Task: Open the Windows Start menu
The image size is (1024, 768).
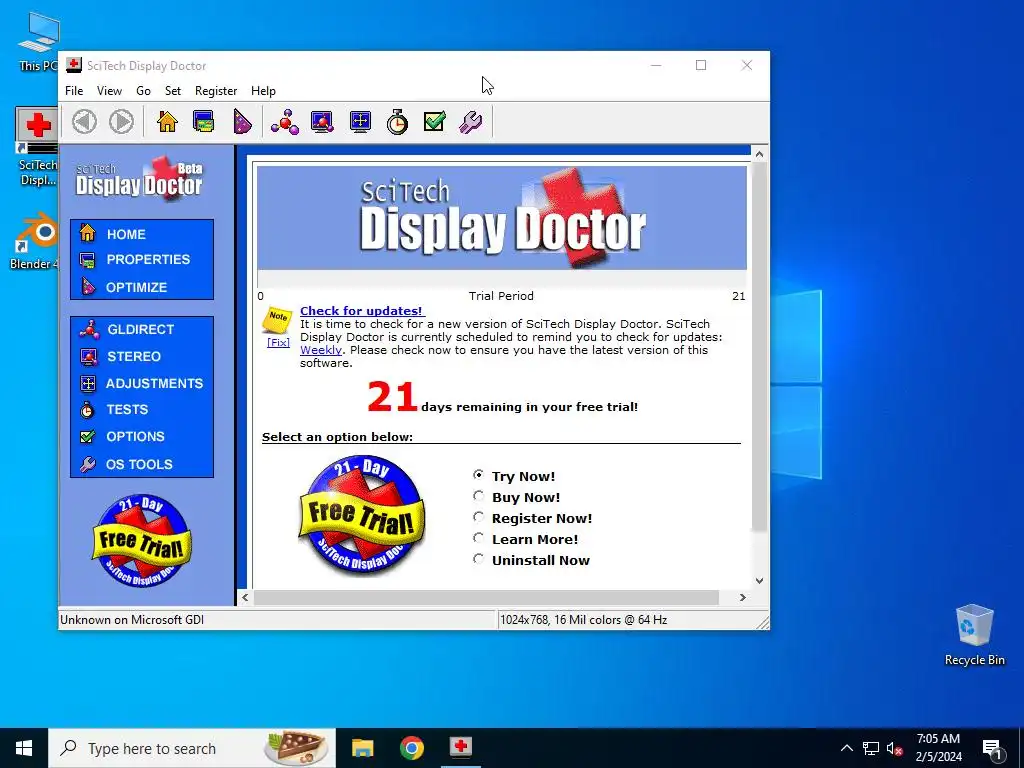Action: [24, 748]
